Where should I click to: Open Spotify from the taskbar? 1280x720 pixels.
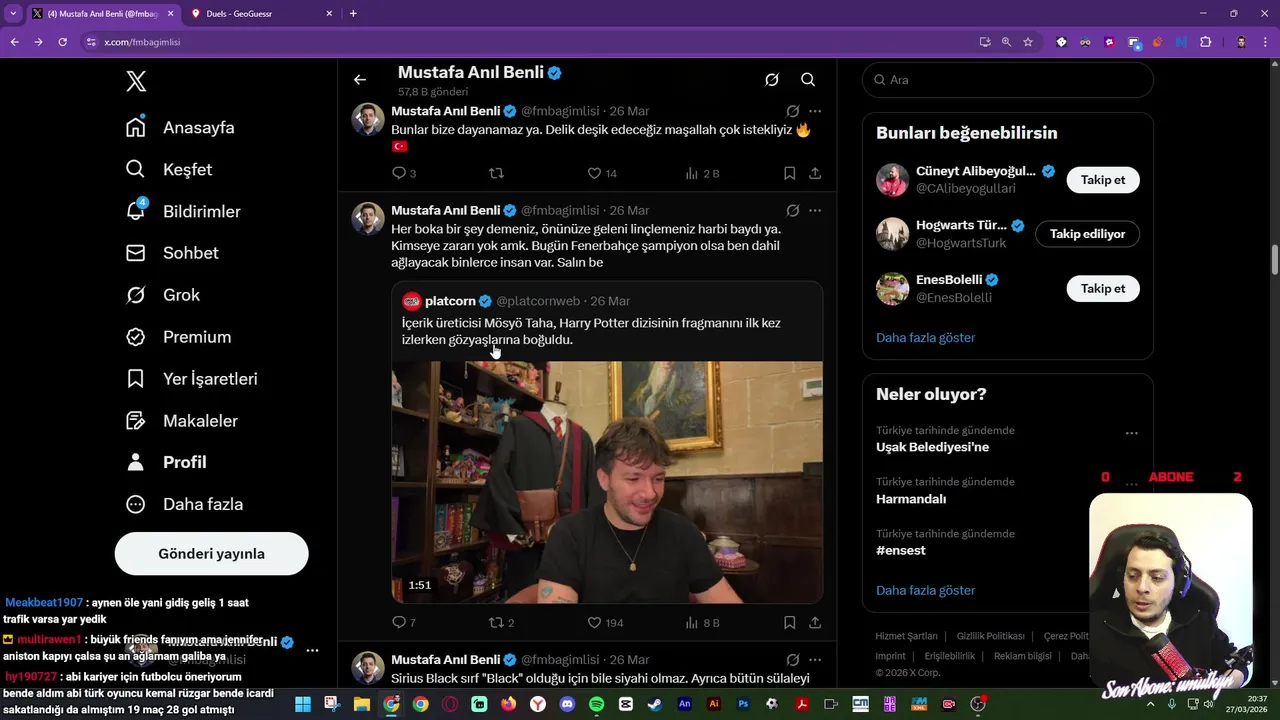pyautogui.click(x=597, y=704)
